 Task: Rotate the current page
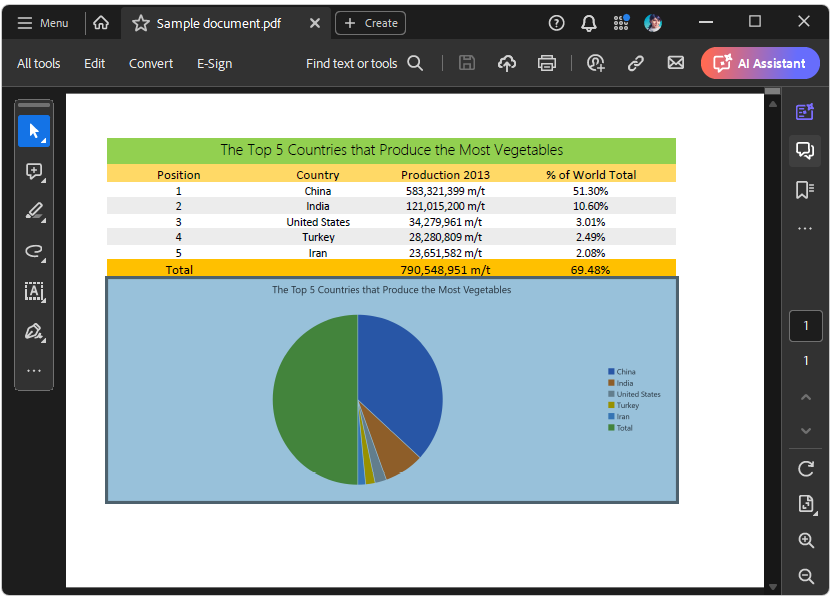[x=806, y=468]
